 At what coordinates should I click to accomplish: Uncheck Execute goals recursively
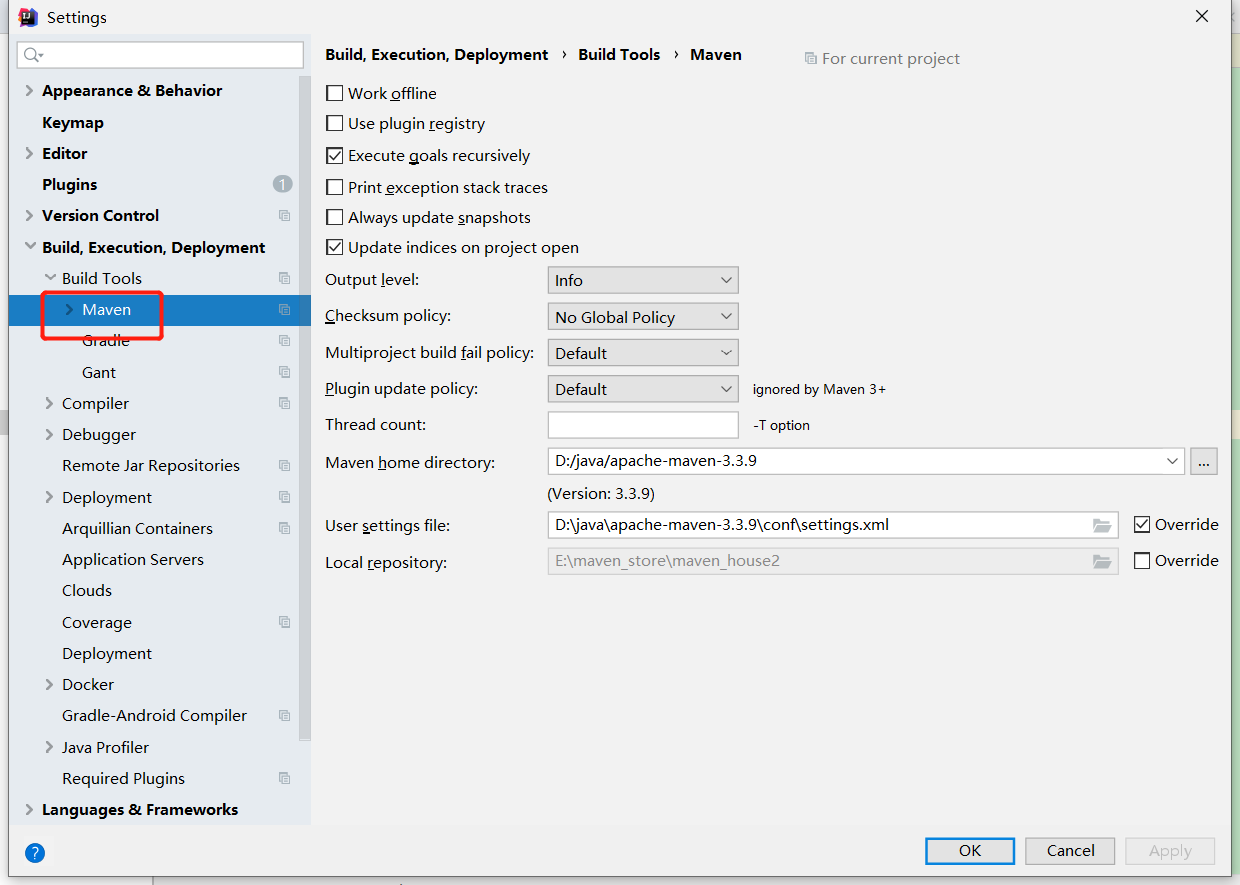click(x=335, y=156)
